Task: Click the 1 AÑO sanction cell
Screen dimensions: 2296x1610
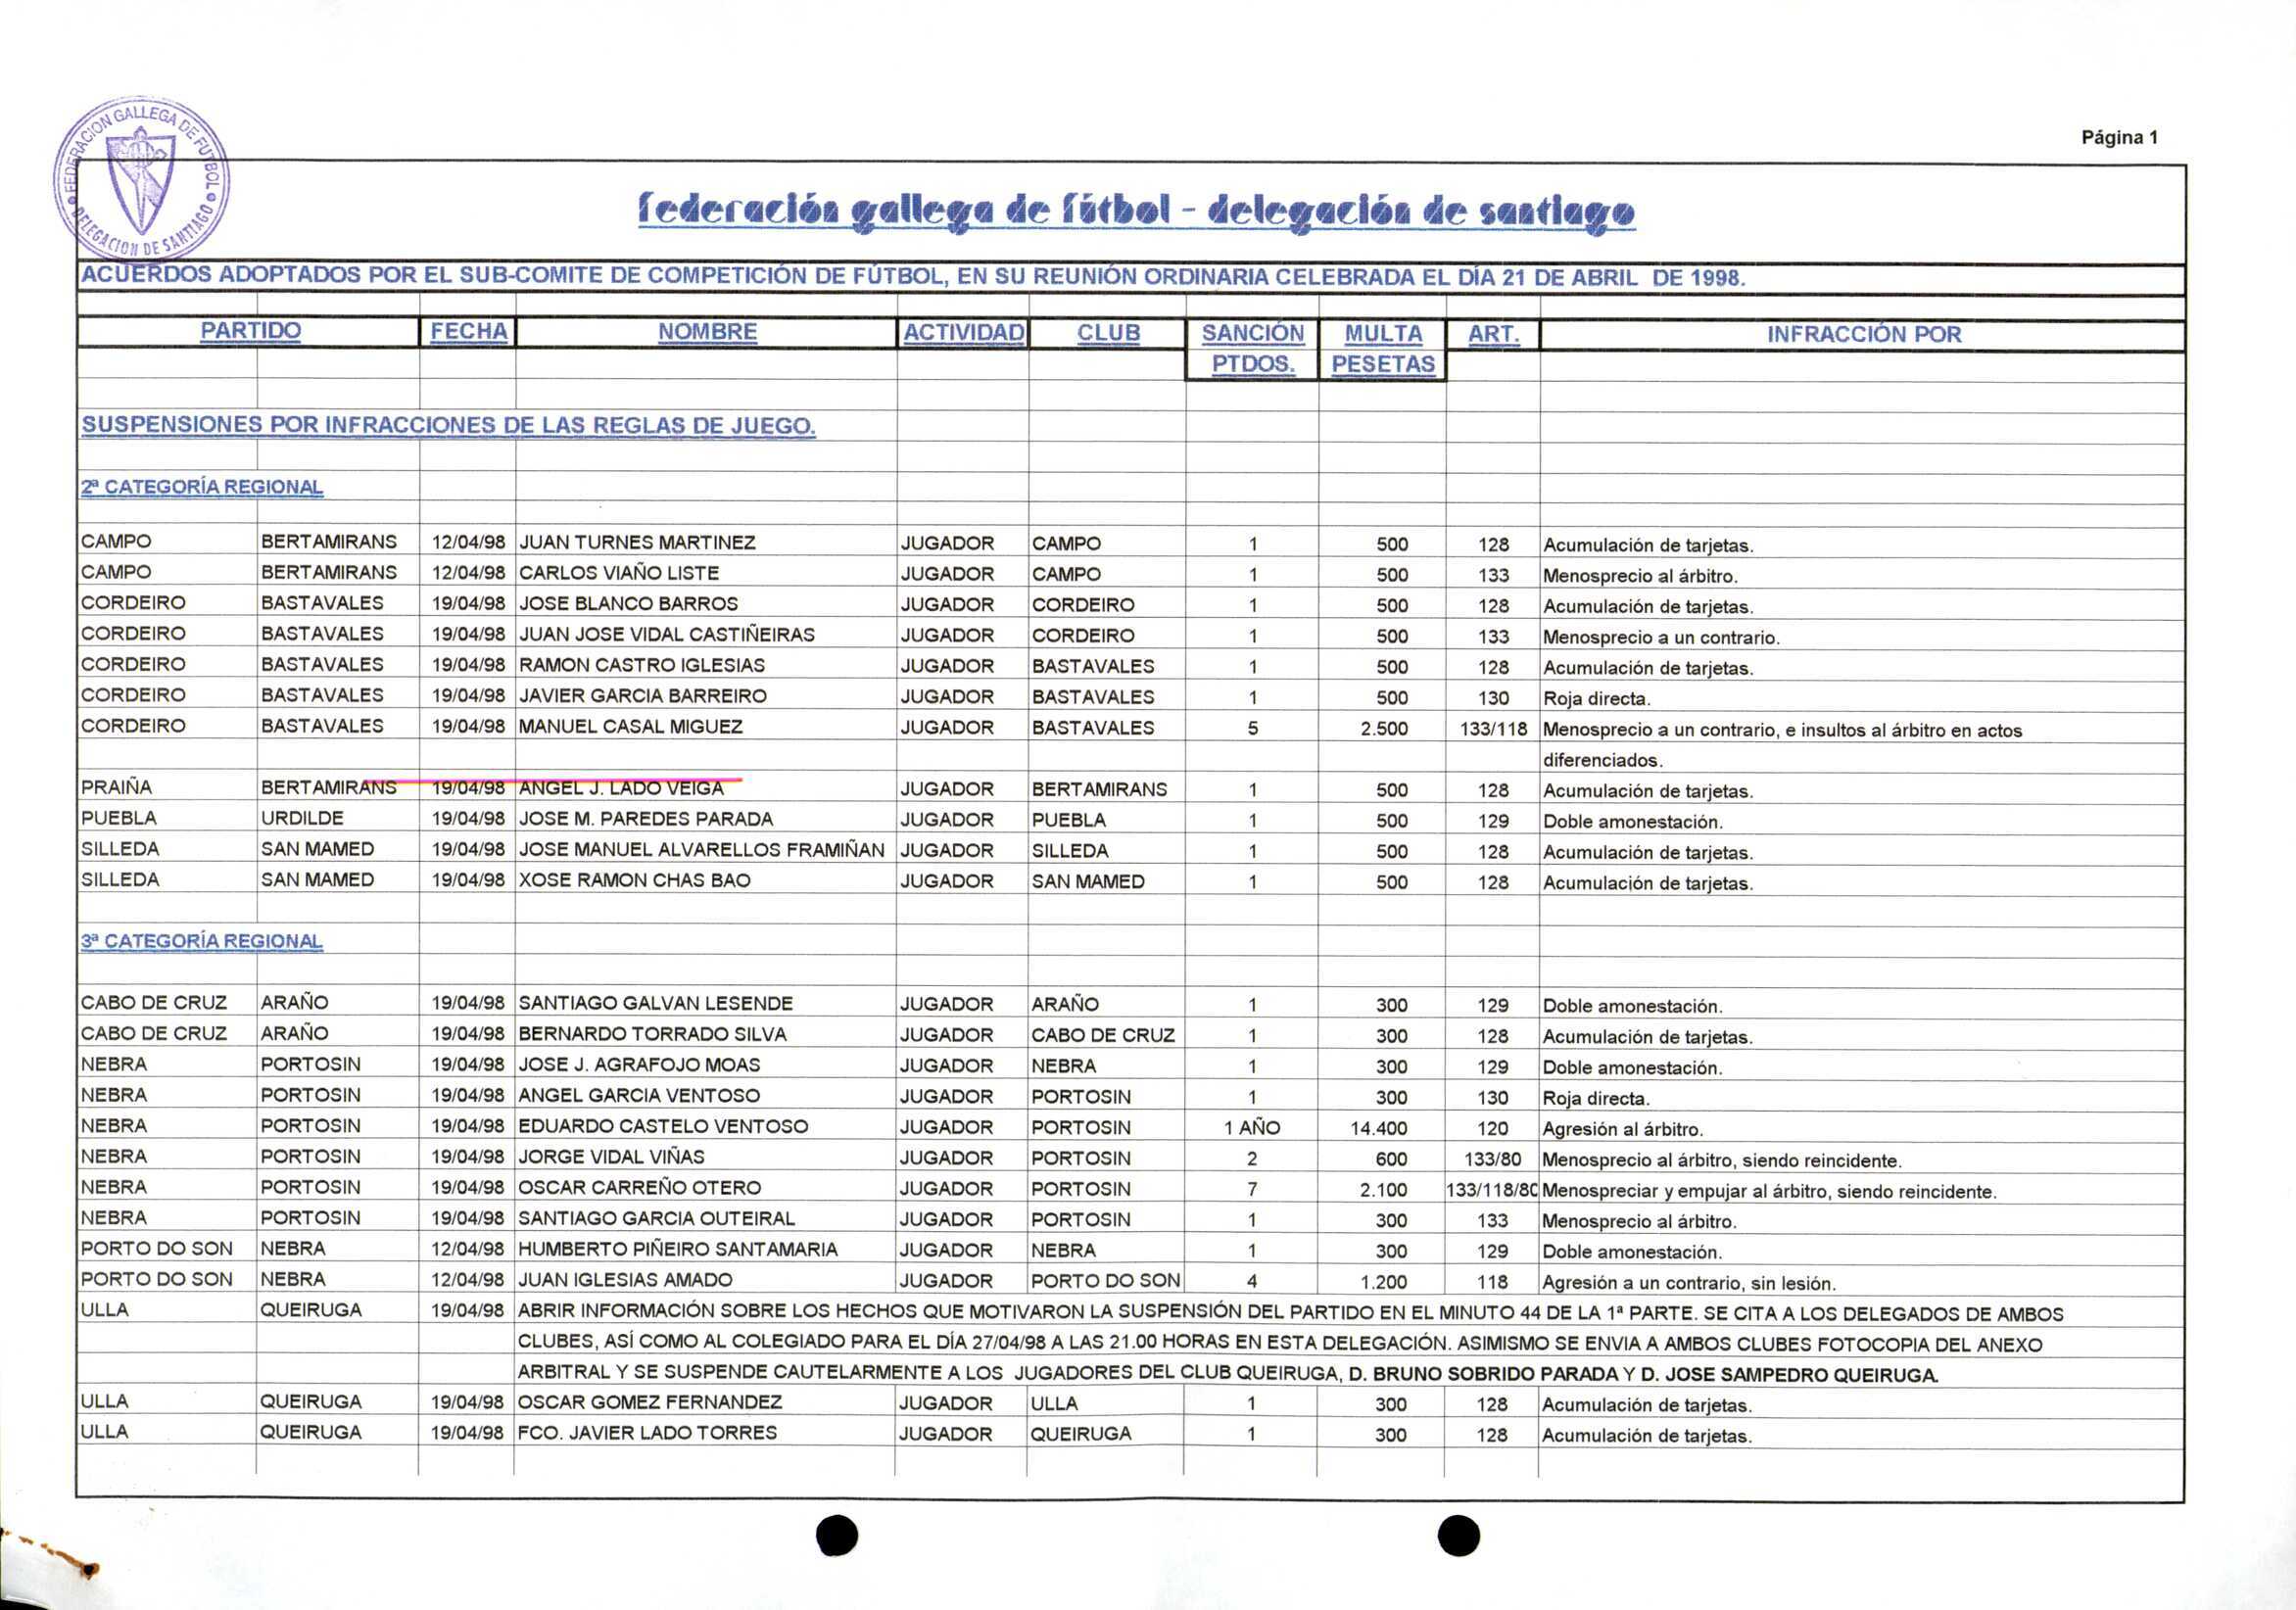Action: pyautogui.click(x=1251, y=1128)
